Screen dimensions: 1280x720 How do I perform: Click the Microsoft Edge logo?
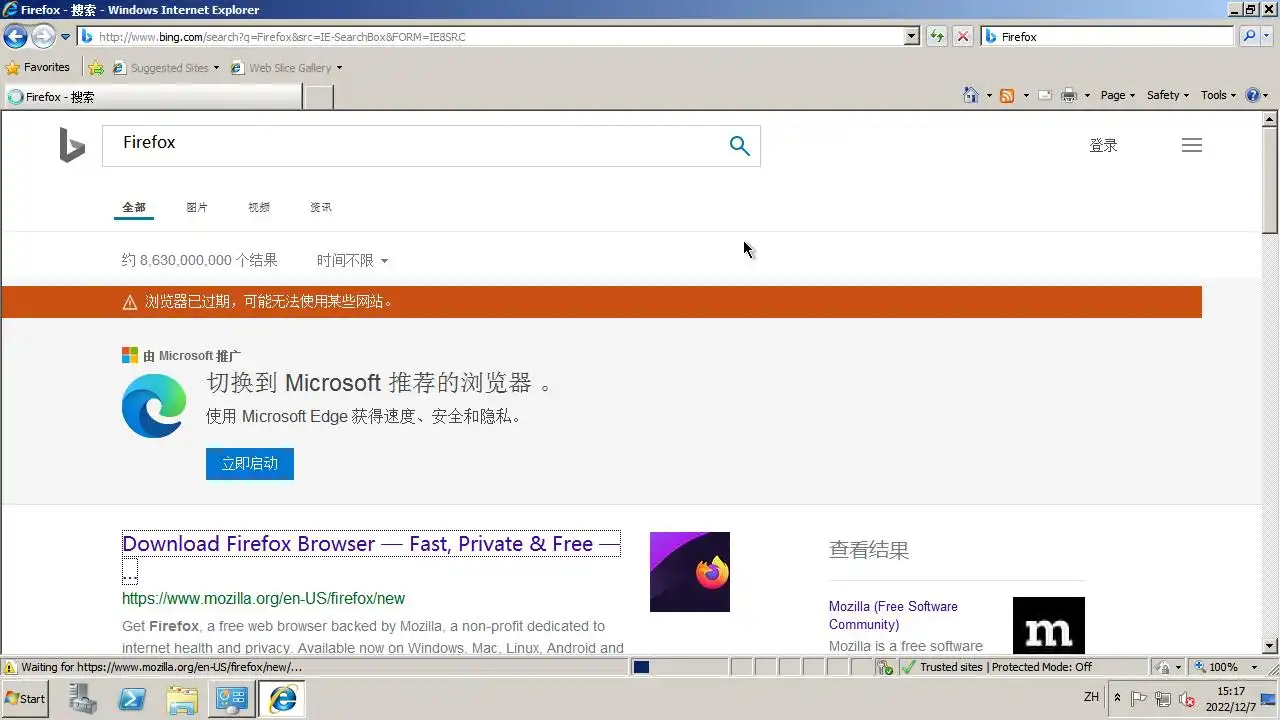[154, 406]
